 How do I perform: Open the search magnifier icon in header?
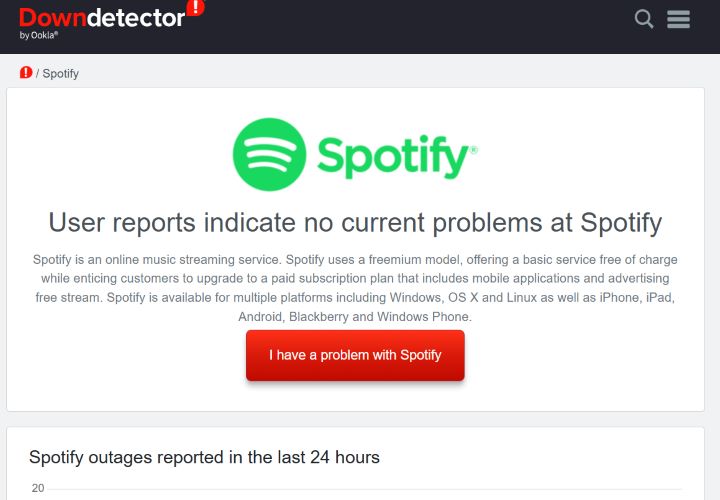(644, 19)
